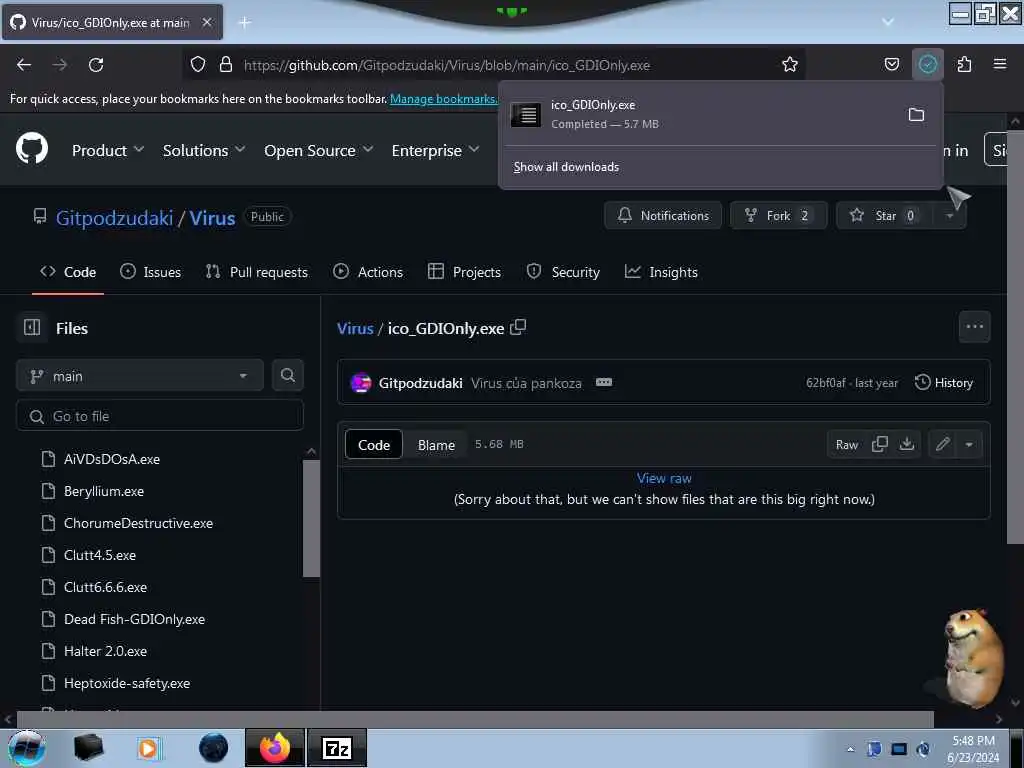Open the Firefox taskbar icon

pos(275,748)
